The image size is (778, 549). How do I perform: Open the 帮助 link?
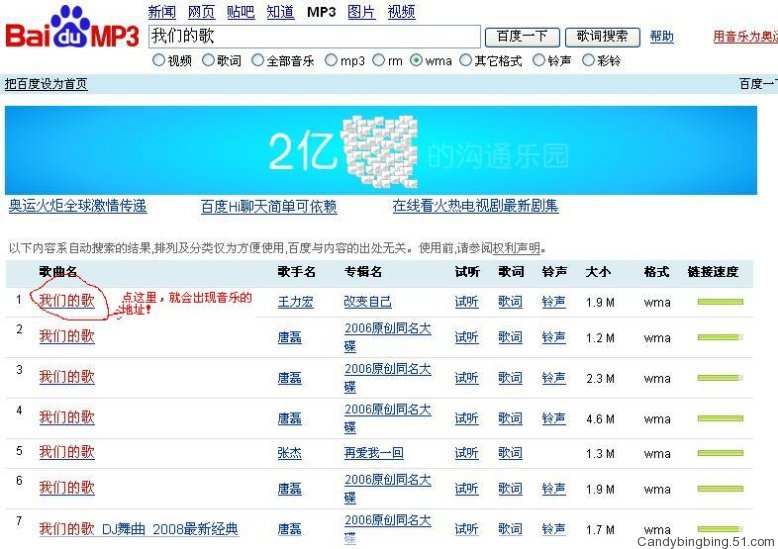pos(662,37)
